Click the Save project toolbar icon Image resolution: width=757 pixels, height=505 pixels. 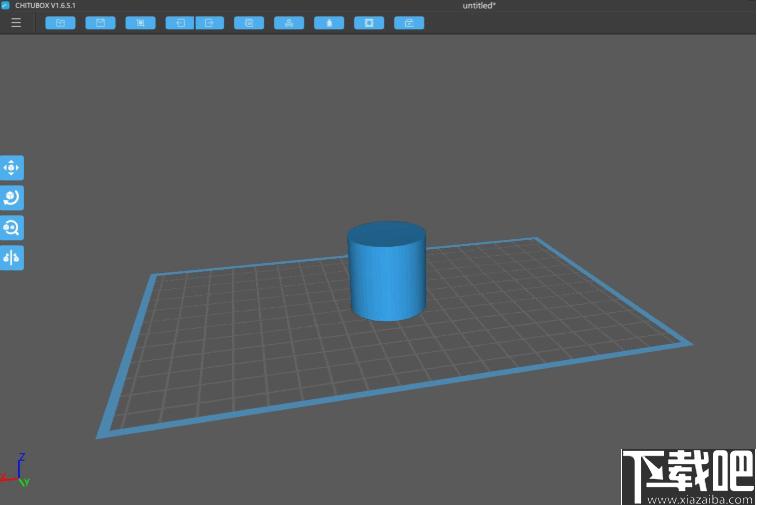point(100,23)
